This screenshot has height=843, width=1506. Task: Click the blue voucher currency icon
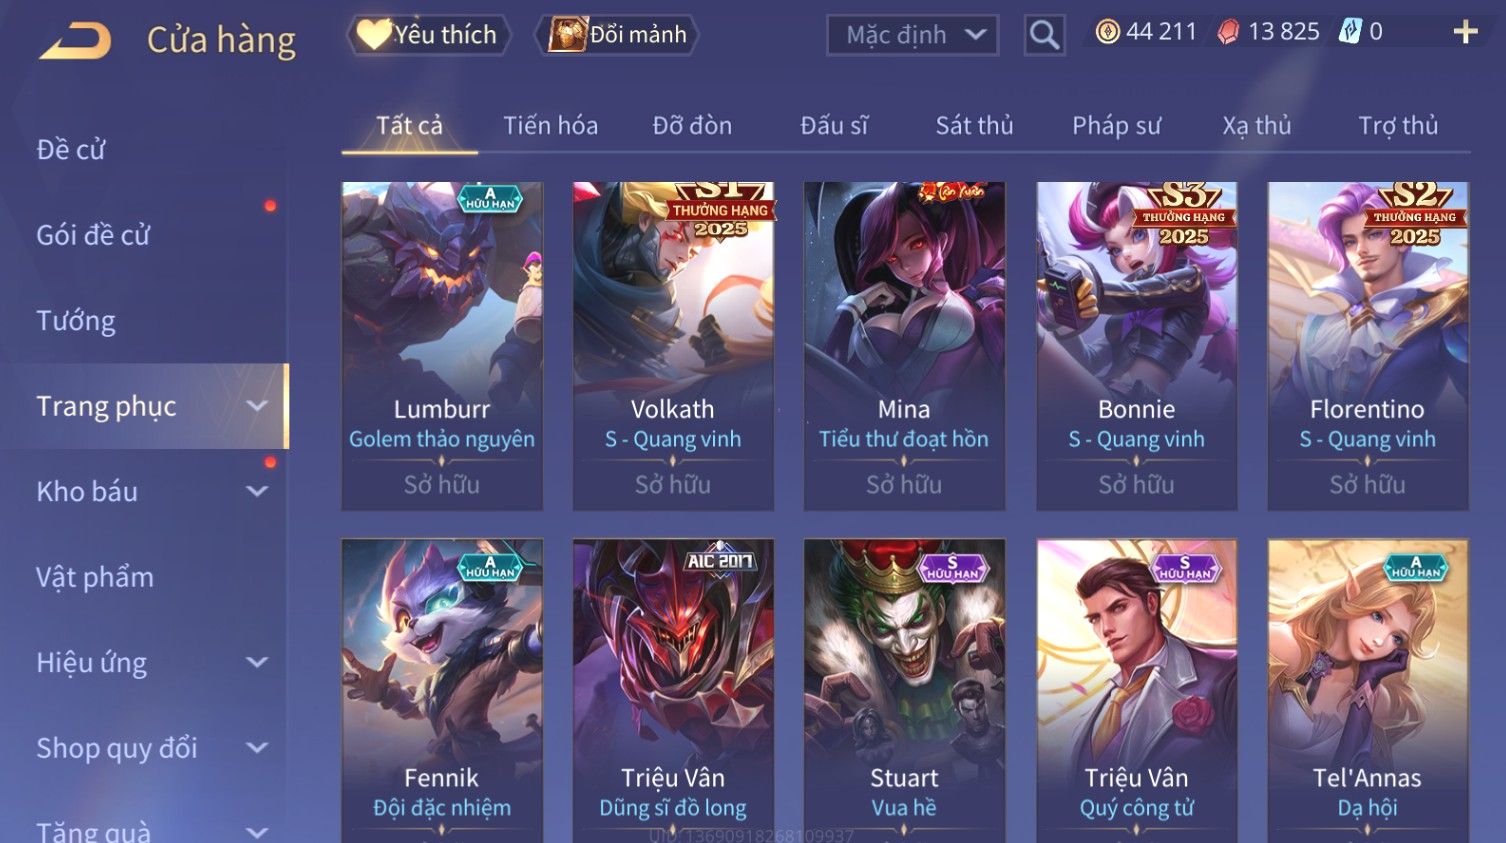click(1350, 32)
